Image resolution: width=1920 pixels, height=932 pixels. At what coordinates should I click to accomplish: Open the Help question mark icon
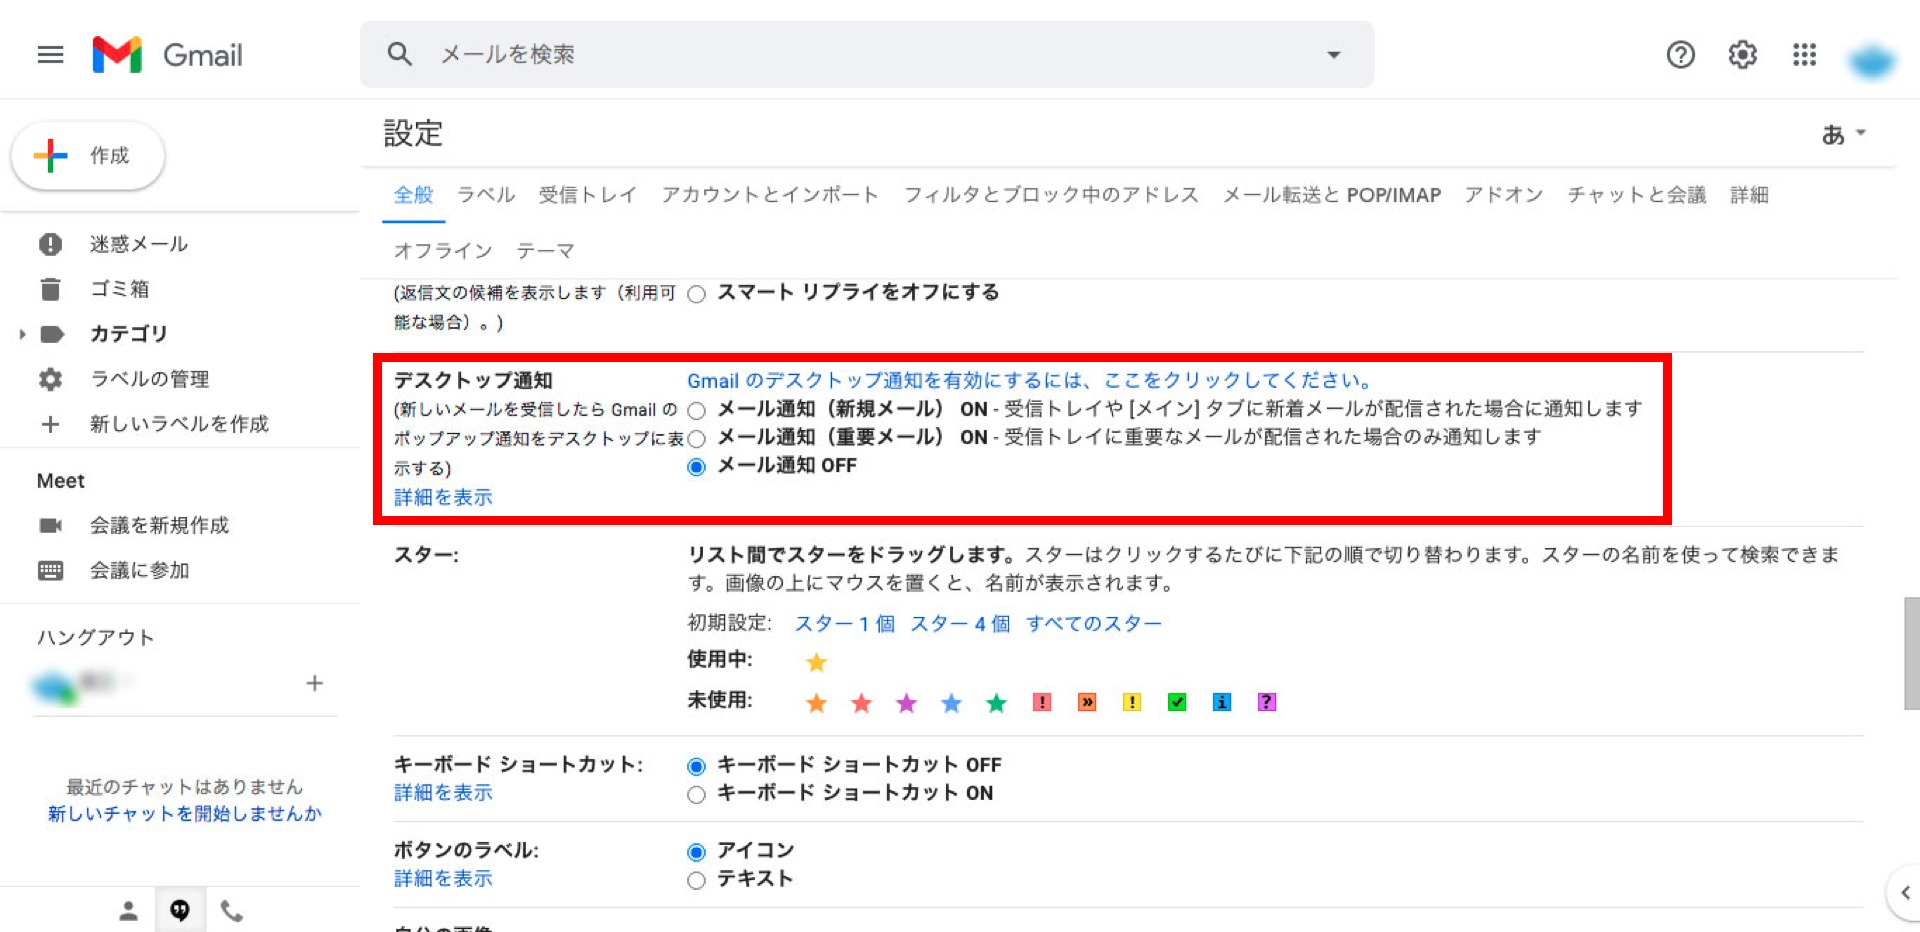1680,55
